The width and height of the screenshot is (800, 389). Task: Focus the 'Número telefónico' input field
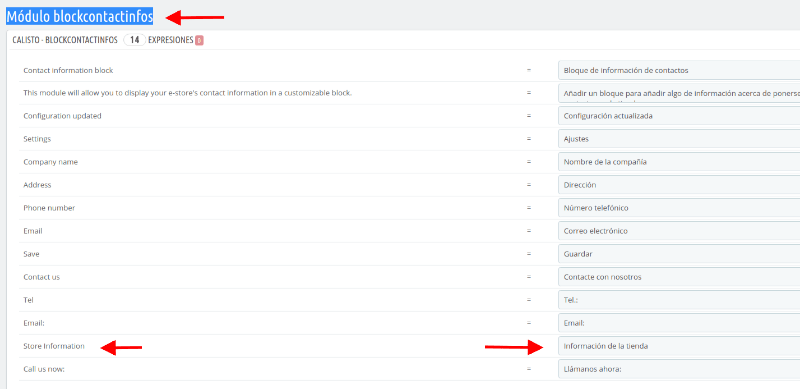coord(679,208)
